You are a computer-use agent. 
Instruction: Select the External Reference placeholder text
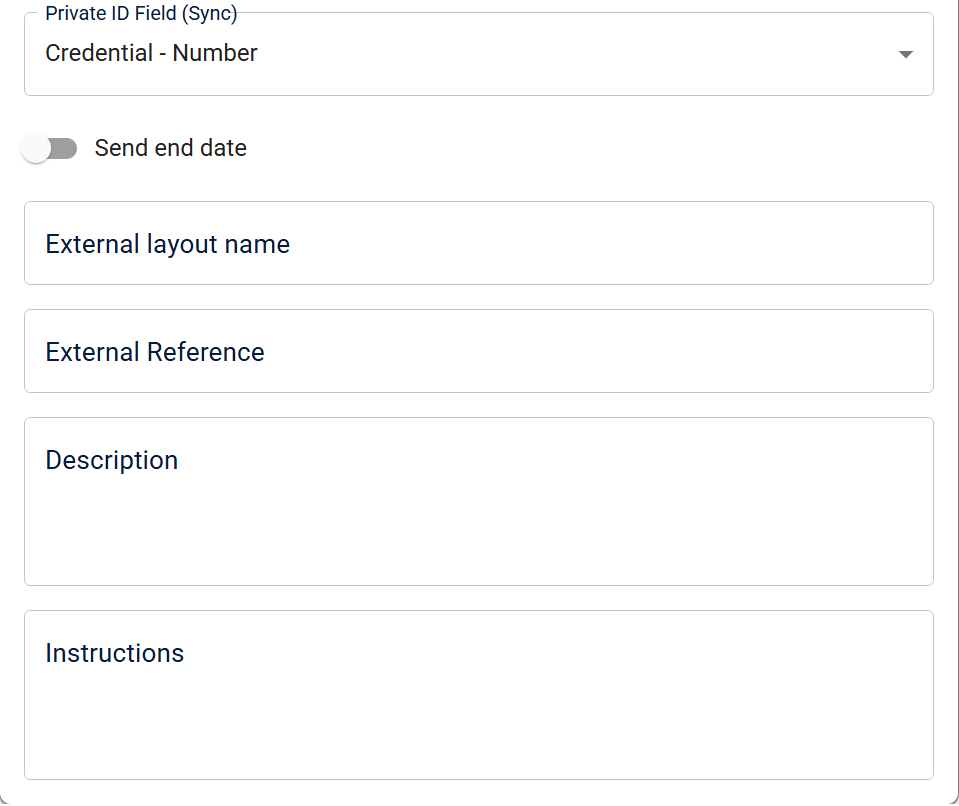point(154,351)
